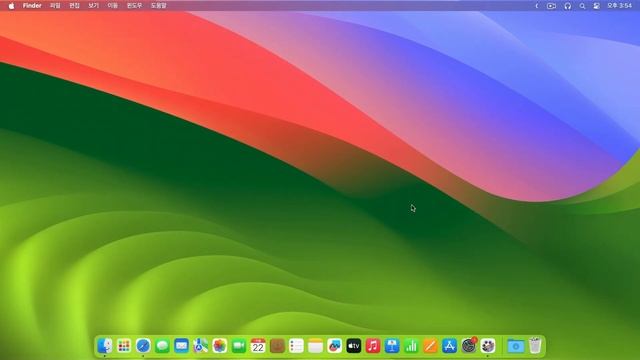Open the 윈도우 (Window) menu
This screenshot has height=360, width=640.
[134, 6]
